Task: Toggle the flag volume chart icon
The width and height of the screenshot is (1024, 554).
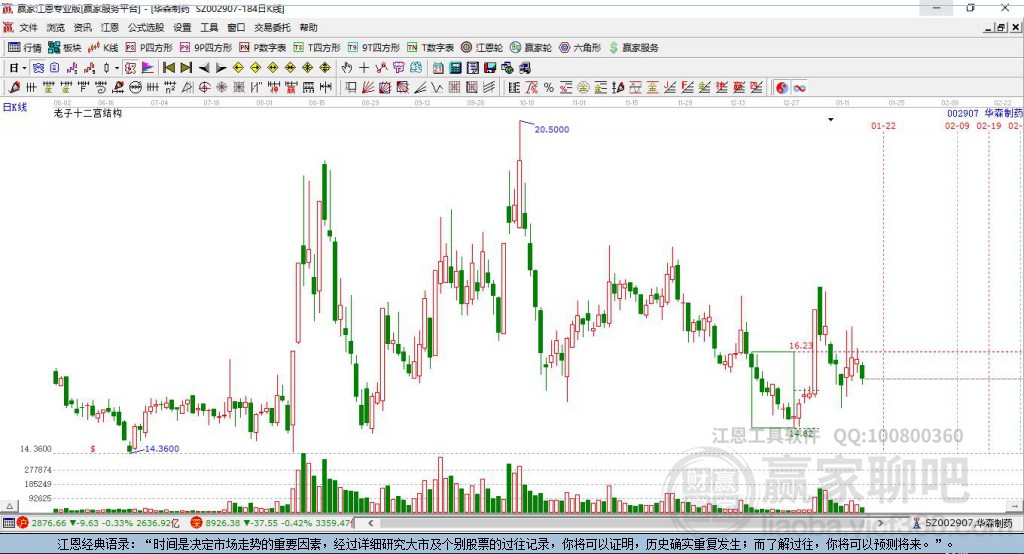Action: tap(148, 68)
